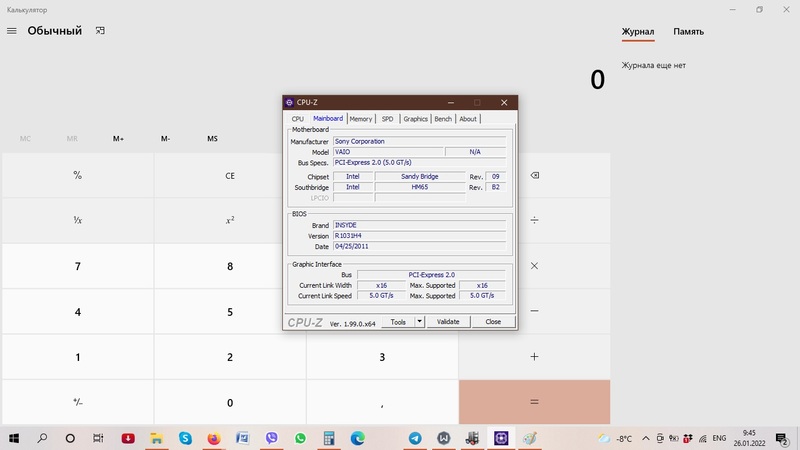Expand the Tools dropdown arrow in CPU-Z
Viewport: 800px width, 450px height.
click(x=420, y=322)
